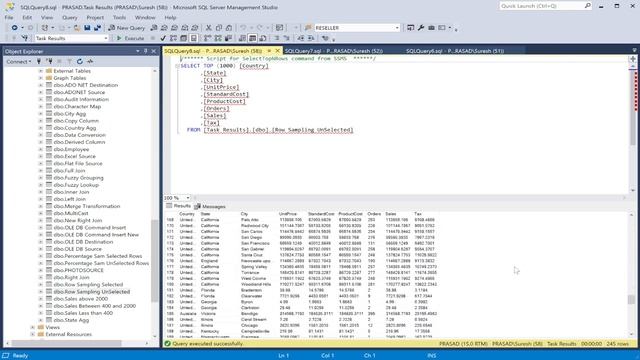This screenshot has width=640, height=360.
Task: Click the Open File folder icon
Action: pyautogui.click(x=77, y=28)
